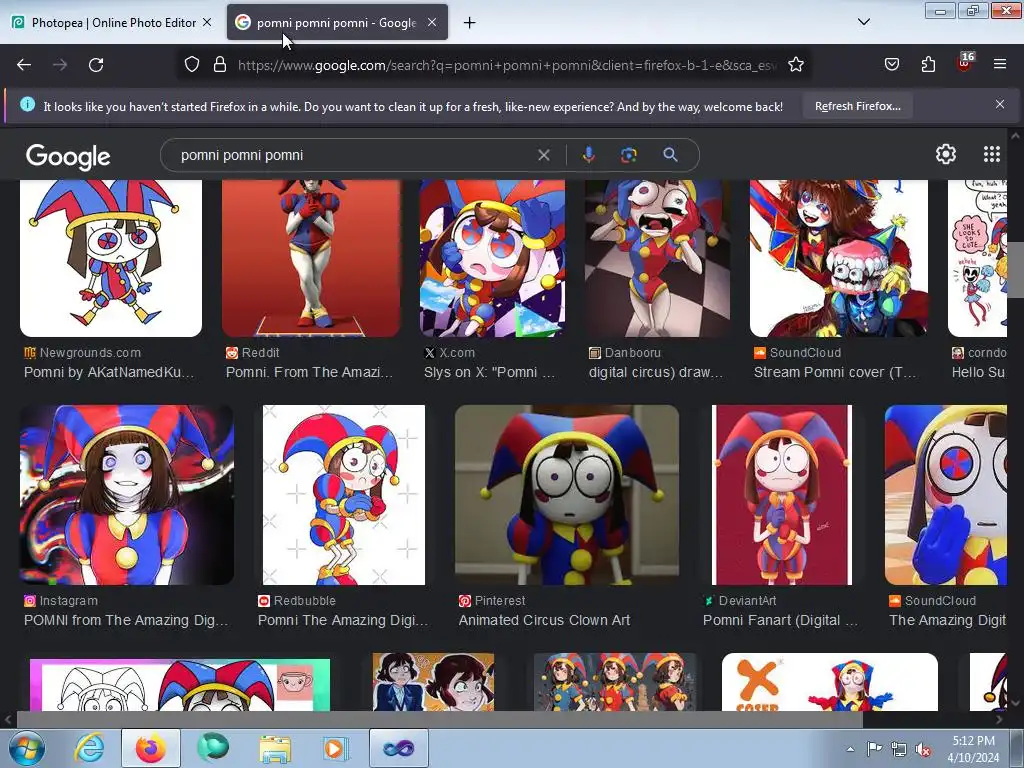
Task: Show hidden tray icons arrow
Action: tap(850, 750)
